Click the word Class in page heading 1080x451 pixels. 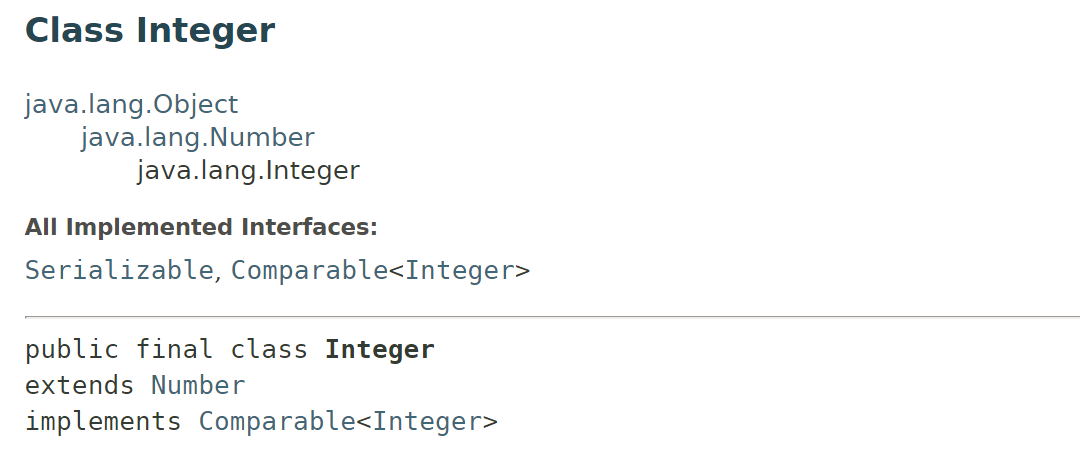pyautogui.click(x=74, y=31)
